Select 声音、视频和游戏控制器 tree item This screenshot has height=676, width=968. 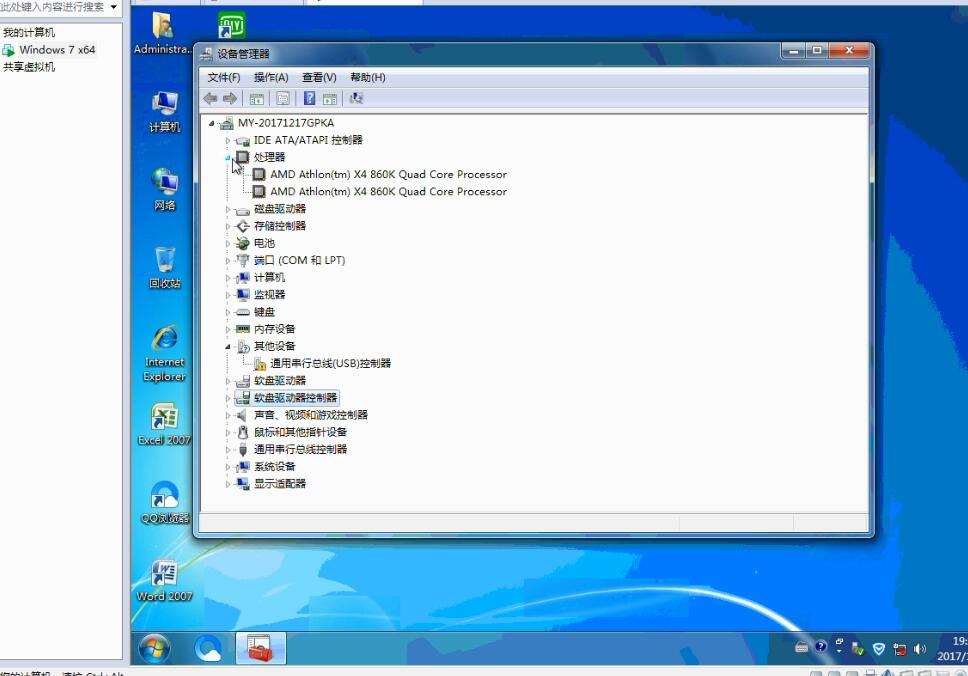[311, 415]
